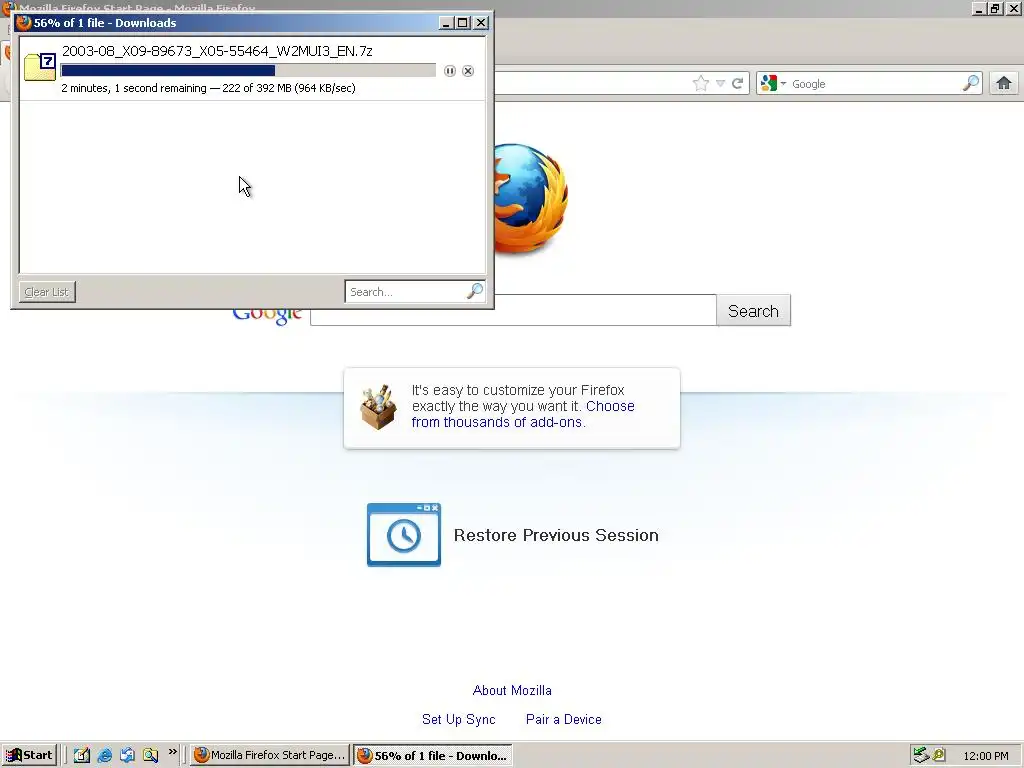Click the toolbar search magnifier icon
Screen dimensions: 1024x768
tap(971, 83)
